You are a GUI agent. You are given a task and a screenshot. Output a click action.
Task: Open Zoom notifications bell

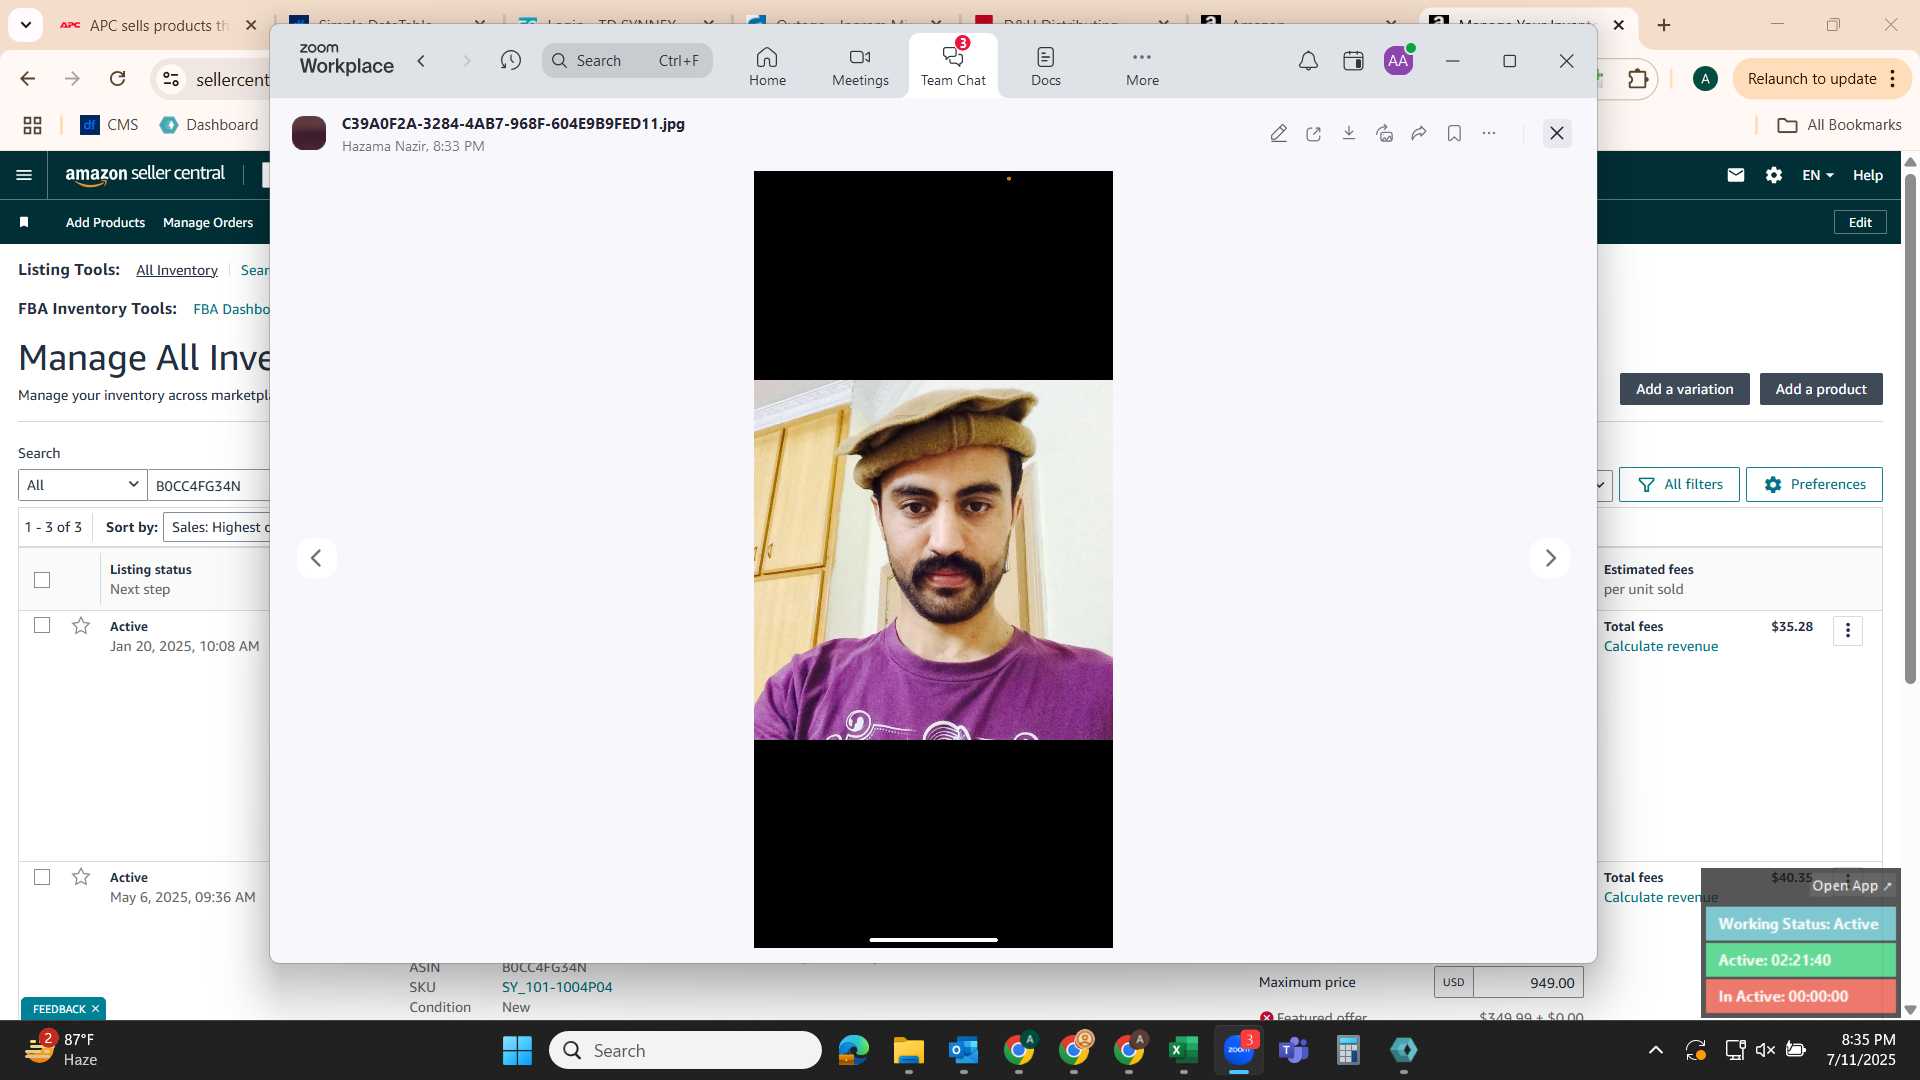click(1308, 61)
